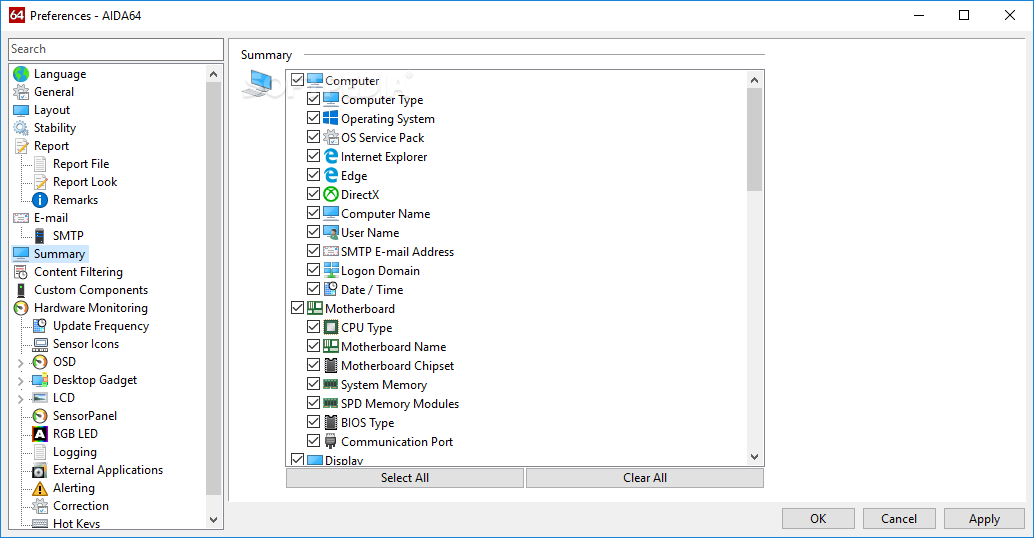Toggle the Motherboard Chipset checkbox
The height and width of the screenshot is (538, 1034).
313,365
